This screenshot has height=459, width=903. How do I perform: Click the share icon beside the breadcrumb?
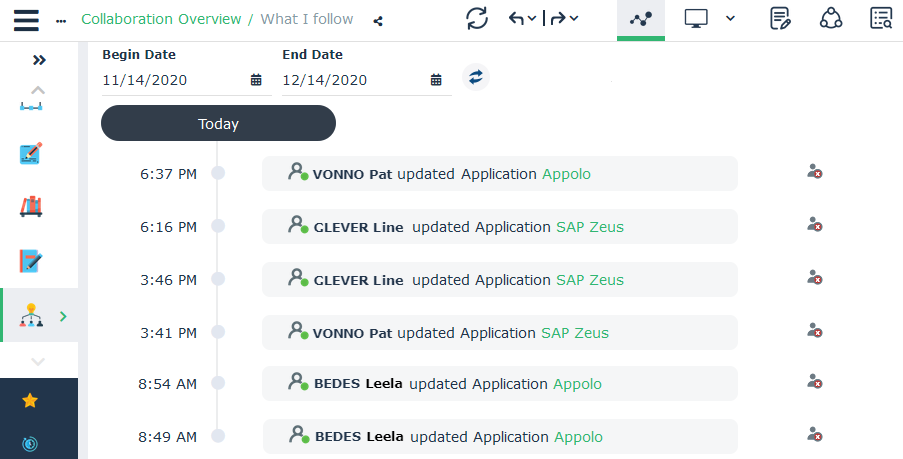377,20
